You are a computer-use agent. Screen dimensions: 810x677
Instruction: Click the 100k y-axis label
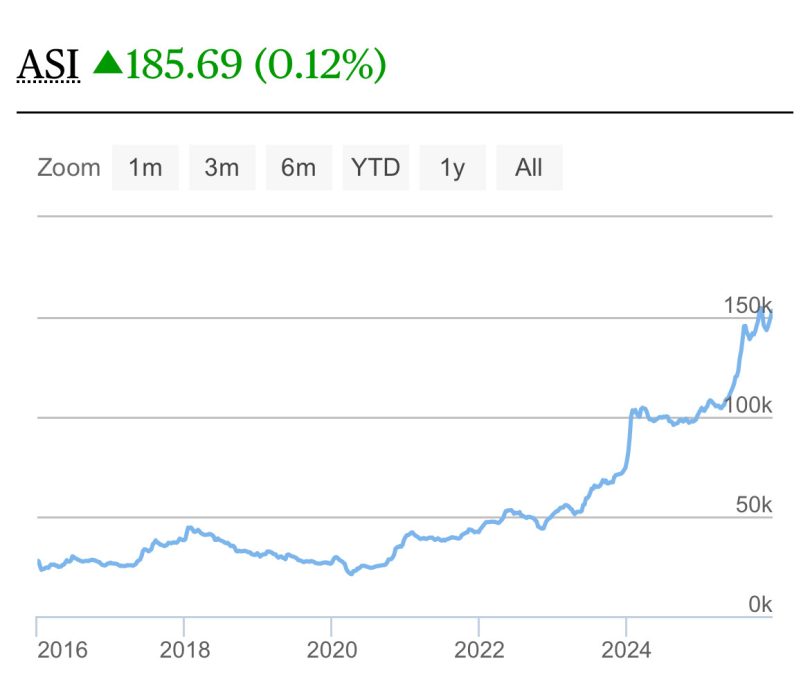point(748,405)
